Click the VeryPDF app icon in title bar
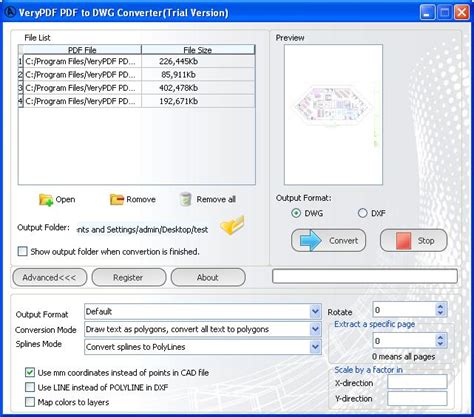474x417 pixels. pos(10,12)
